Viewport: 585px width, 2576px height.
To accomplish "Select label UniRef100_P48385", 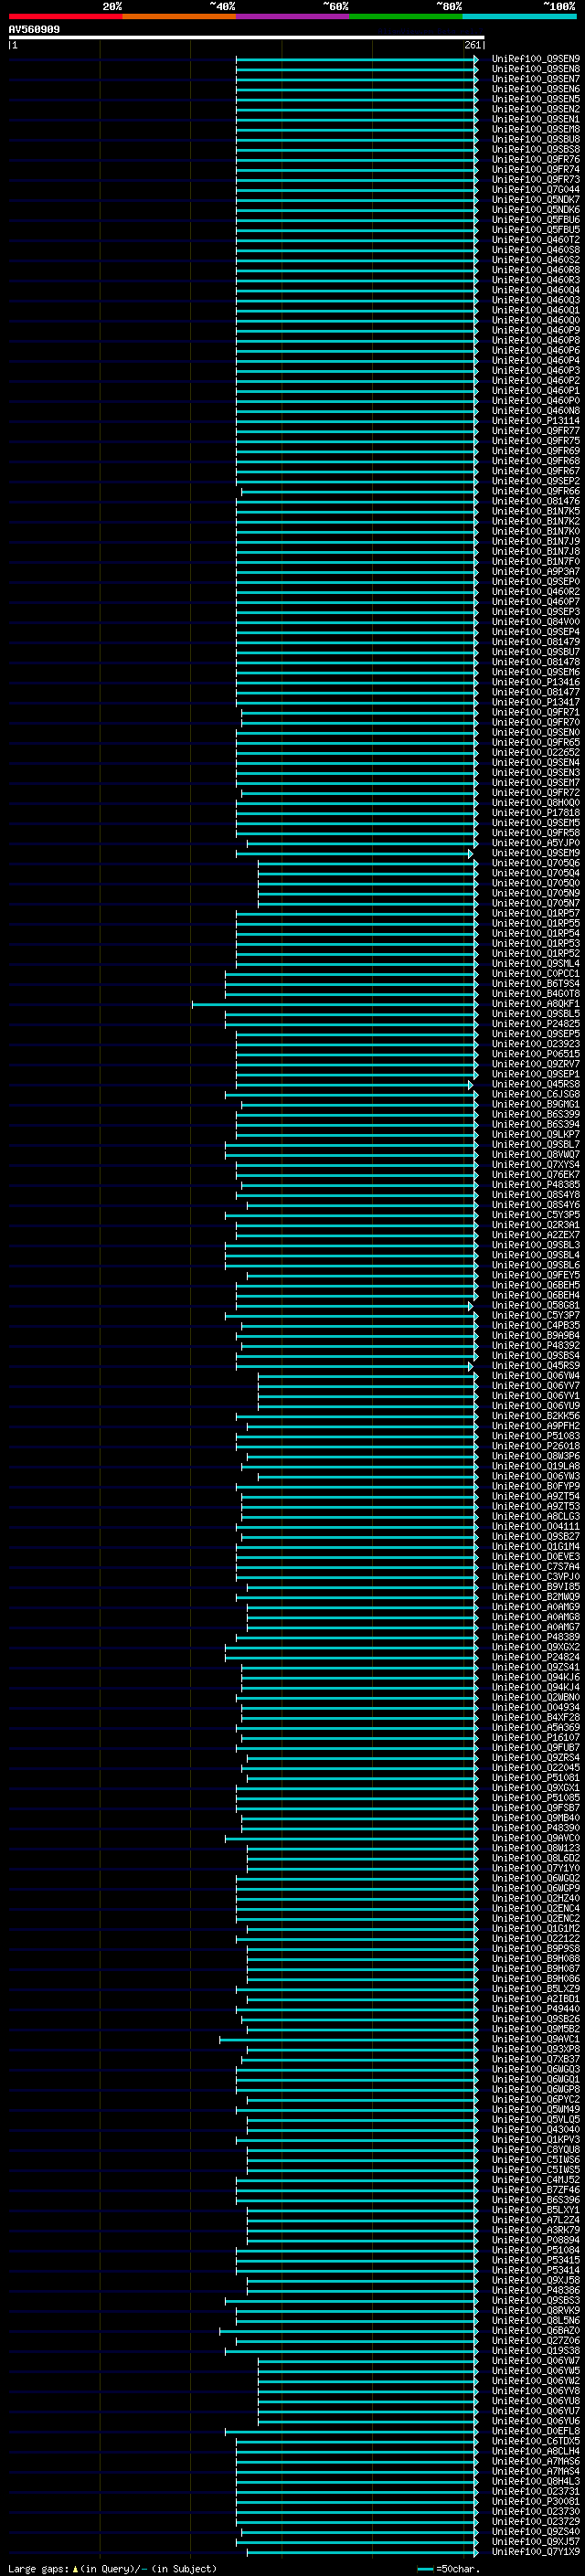I will click(x=536, y=1185).
